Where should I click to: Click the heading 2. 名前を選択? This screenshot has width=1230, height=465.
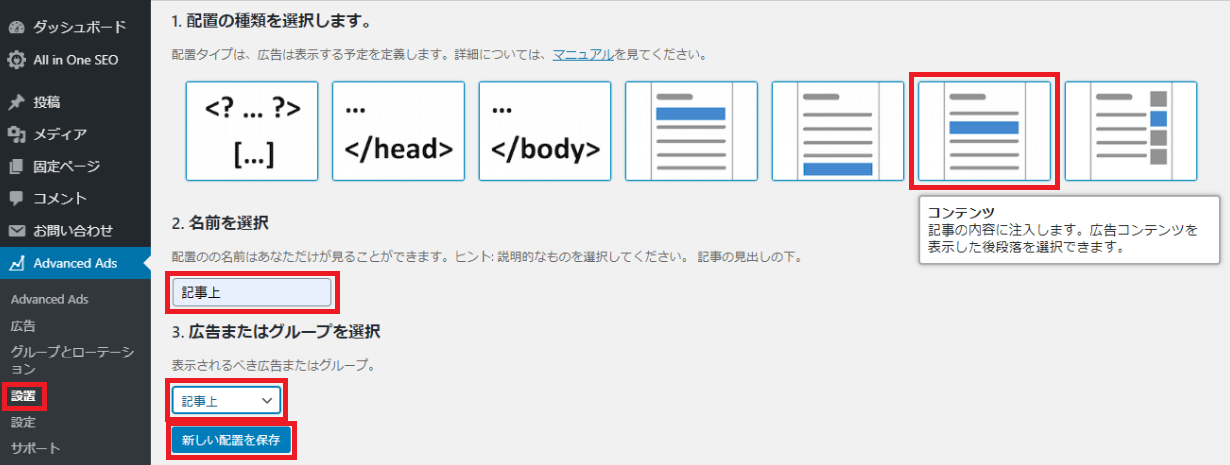point(220,222)
